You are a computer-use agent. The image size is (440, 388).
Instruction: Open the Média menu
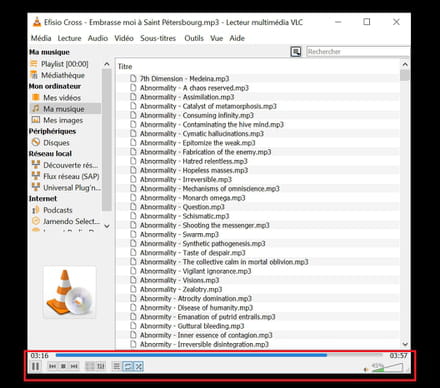click(41, 38)
